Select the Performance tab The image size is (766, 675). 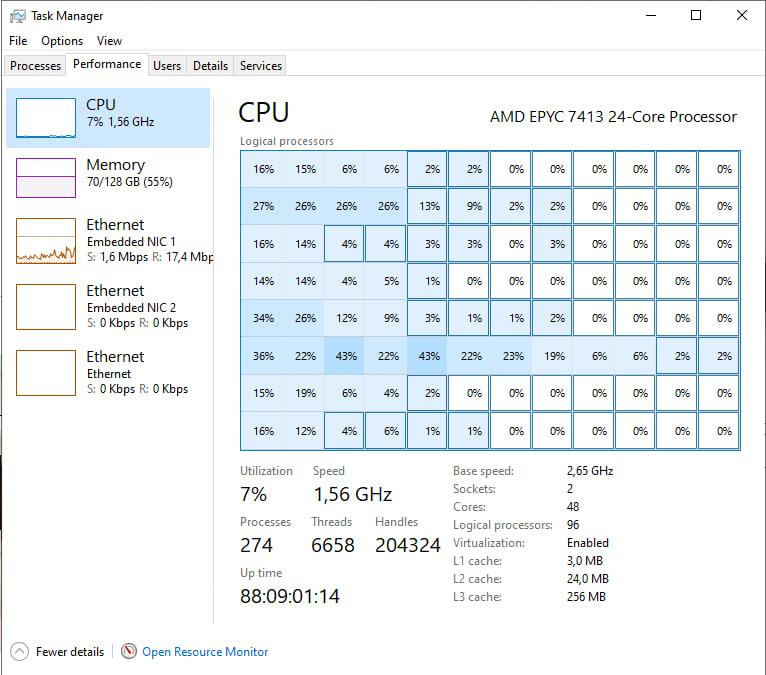pos(107,64)
